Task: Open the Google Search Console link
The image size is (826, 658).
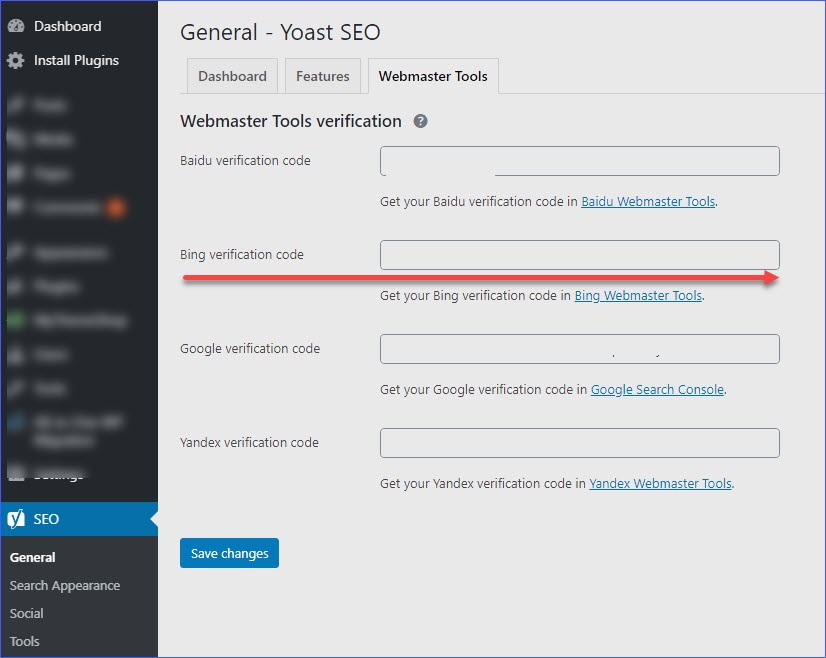Action: pyautogui.click(x=657, y=389)
